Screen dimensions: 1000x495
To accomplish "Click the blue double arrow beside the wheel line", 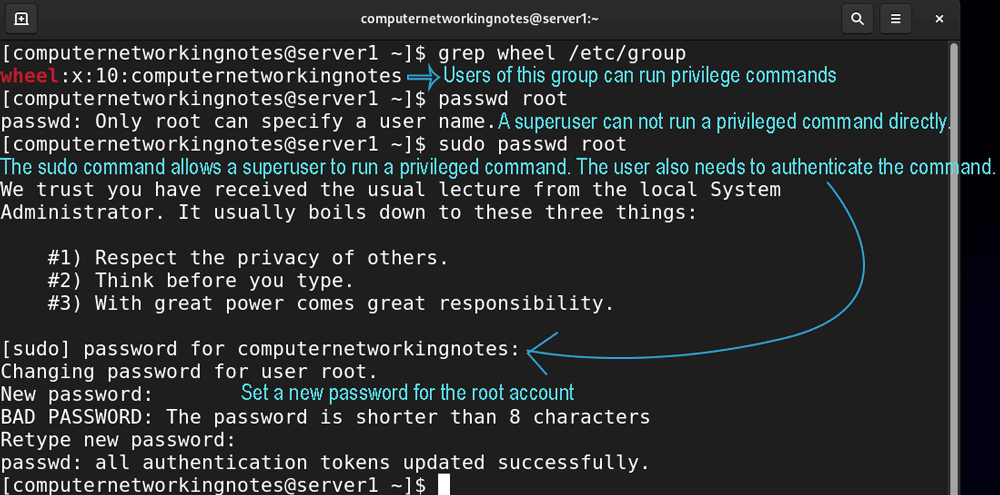I will [423, 77].
